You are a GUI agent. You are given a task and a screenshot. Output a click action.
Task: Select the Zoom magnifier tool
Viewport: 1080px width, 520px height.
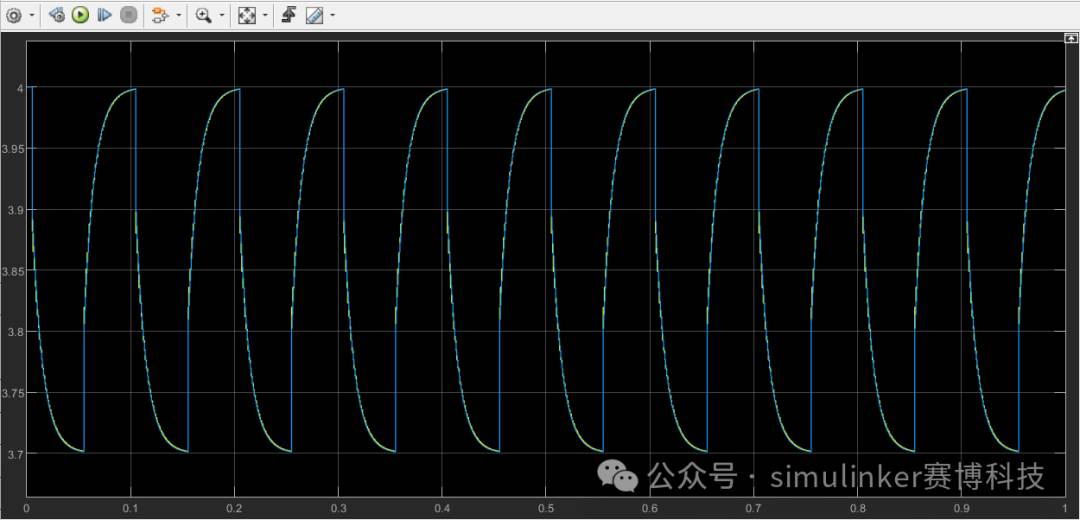tap(203, 14)
